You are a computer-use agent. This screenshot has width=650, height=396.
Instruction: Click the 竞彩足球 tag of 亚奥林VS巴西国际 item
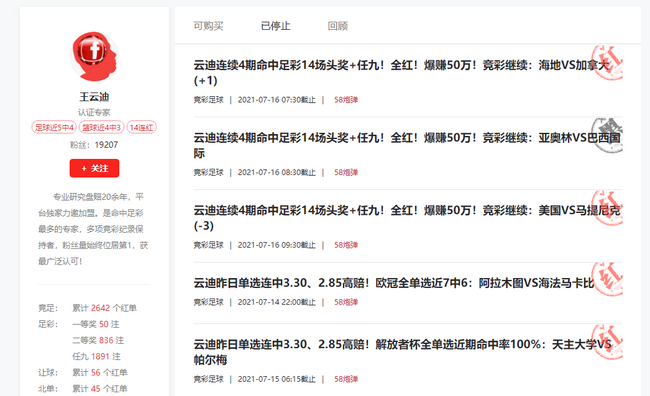209,172
